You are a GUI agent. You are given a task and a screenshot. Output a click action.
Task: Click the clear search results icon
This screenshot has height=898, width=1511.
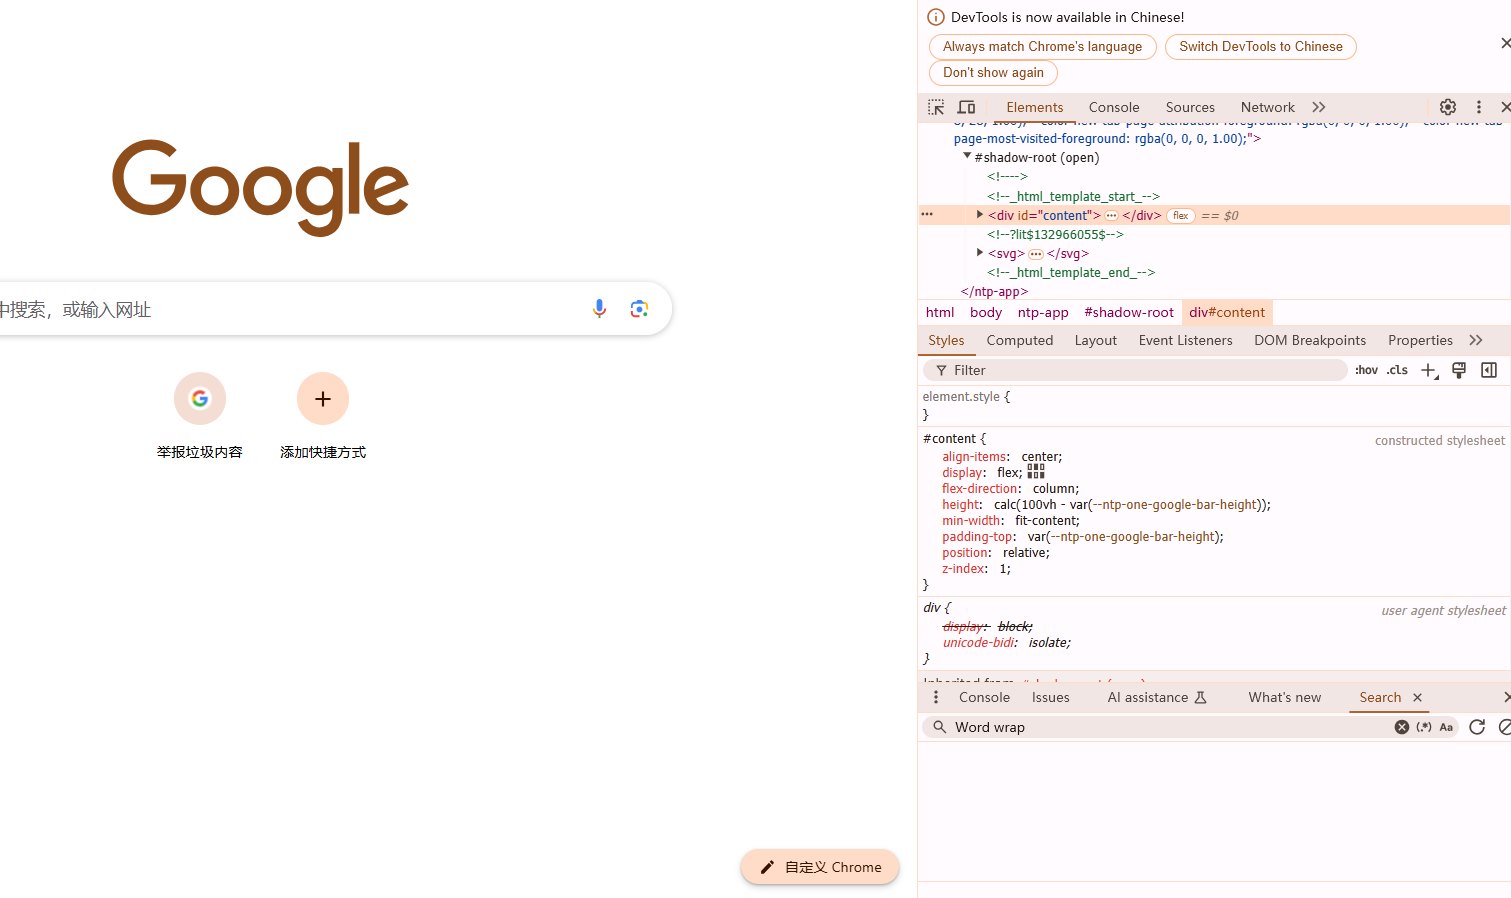(1504, 727)
